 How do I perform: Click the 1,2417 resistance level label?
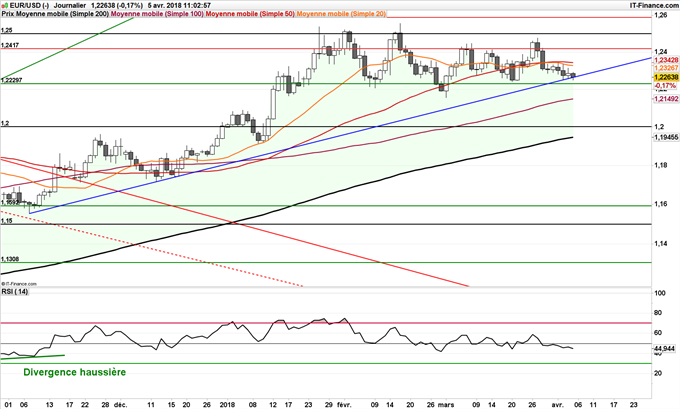click(10, 46)
